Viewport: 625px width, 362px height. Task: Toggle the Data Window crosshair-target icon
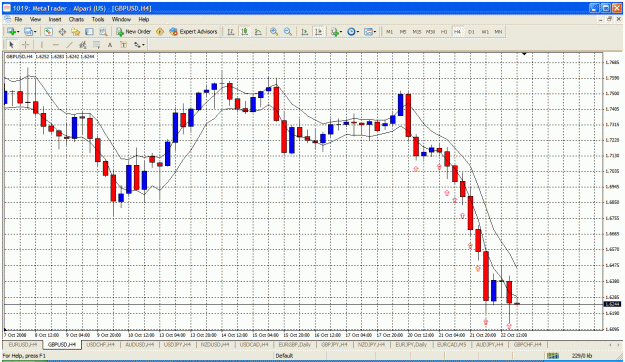(x=62, y=31)
